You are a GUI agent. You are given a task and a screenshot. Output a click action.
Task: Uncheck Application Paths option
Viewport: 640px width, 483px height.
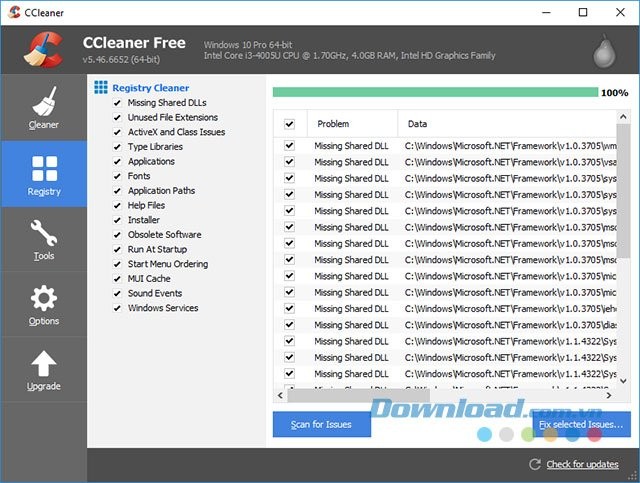[117, 191]
